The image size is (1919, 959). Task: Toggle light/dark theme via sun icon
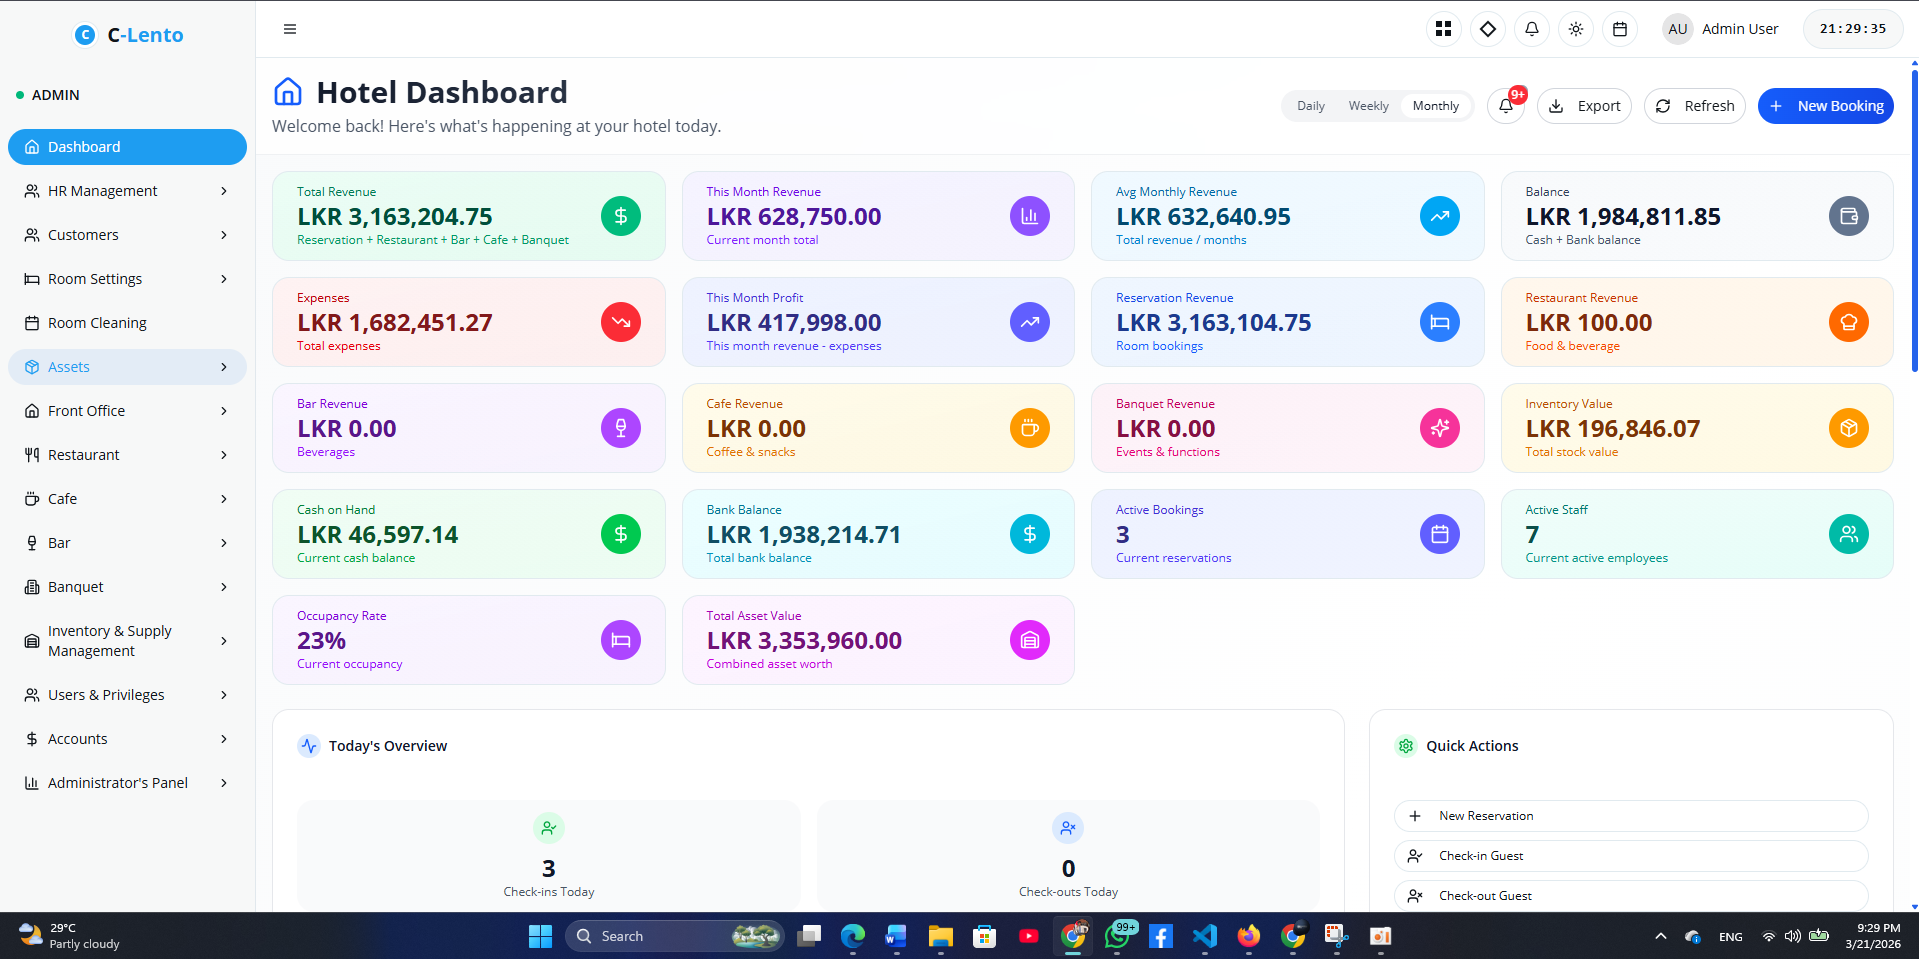(x=1575, y=29)
